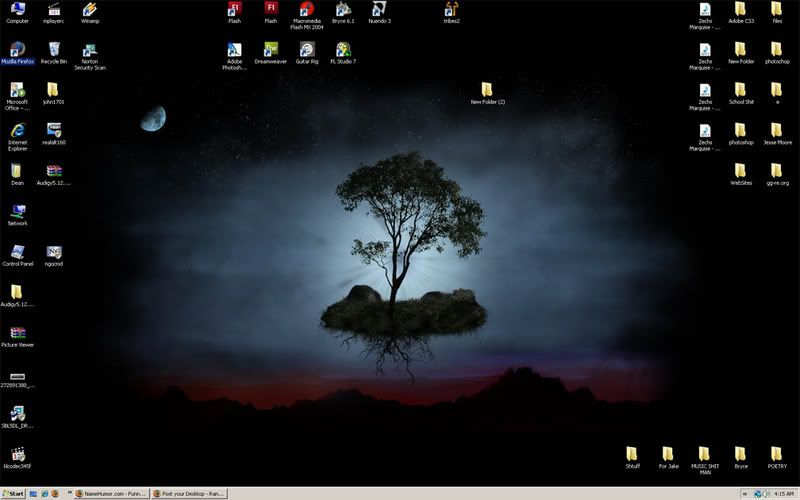Open the WebSites folder
Viewport: 800px width, 500px height.
pos(741,174)
